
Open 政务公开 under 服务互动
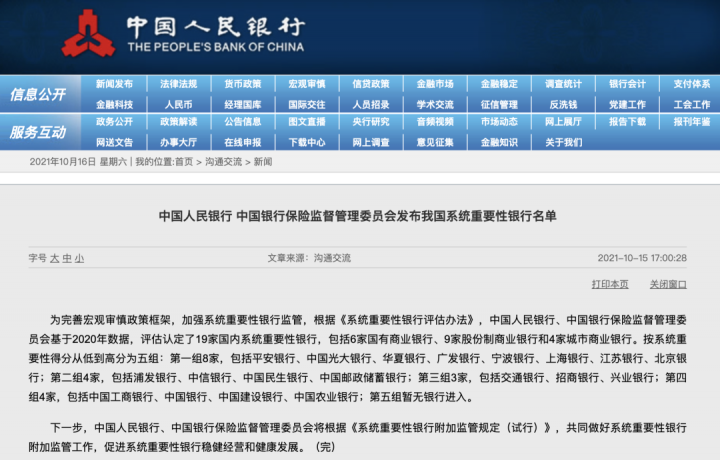114,122
